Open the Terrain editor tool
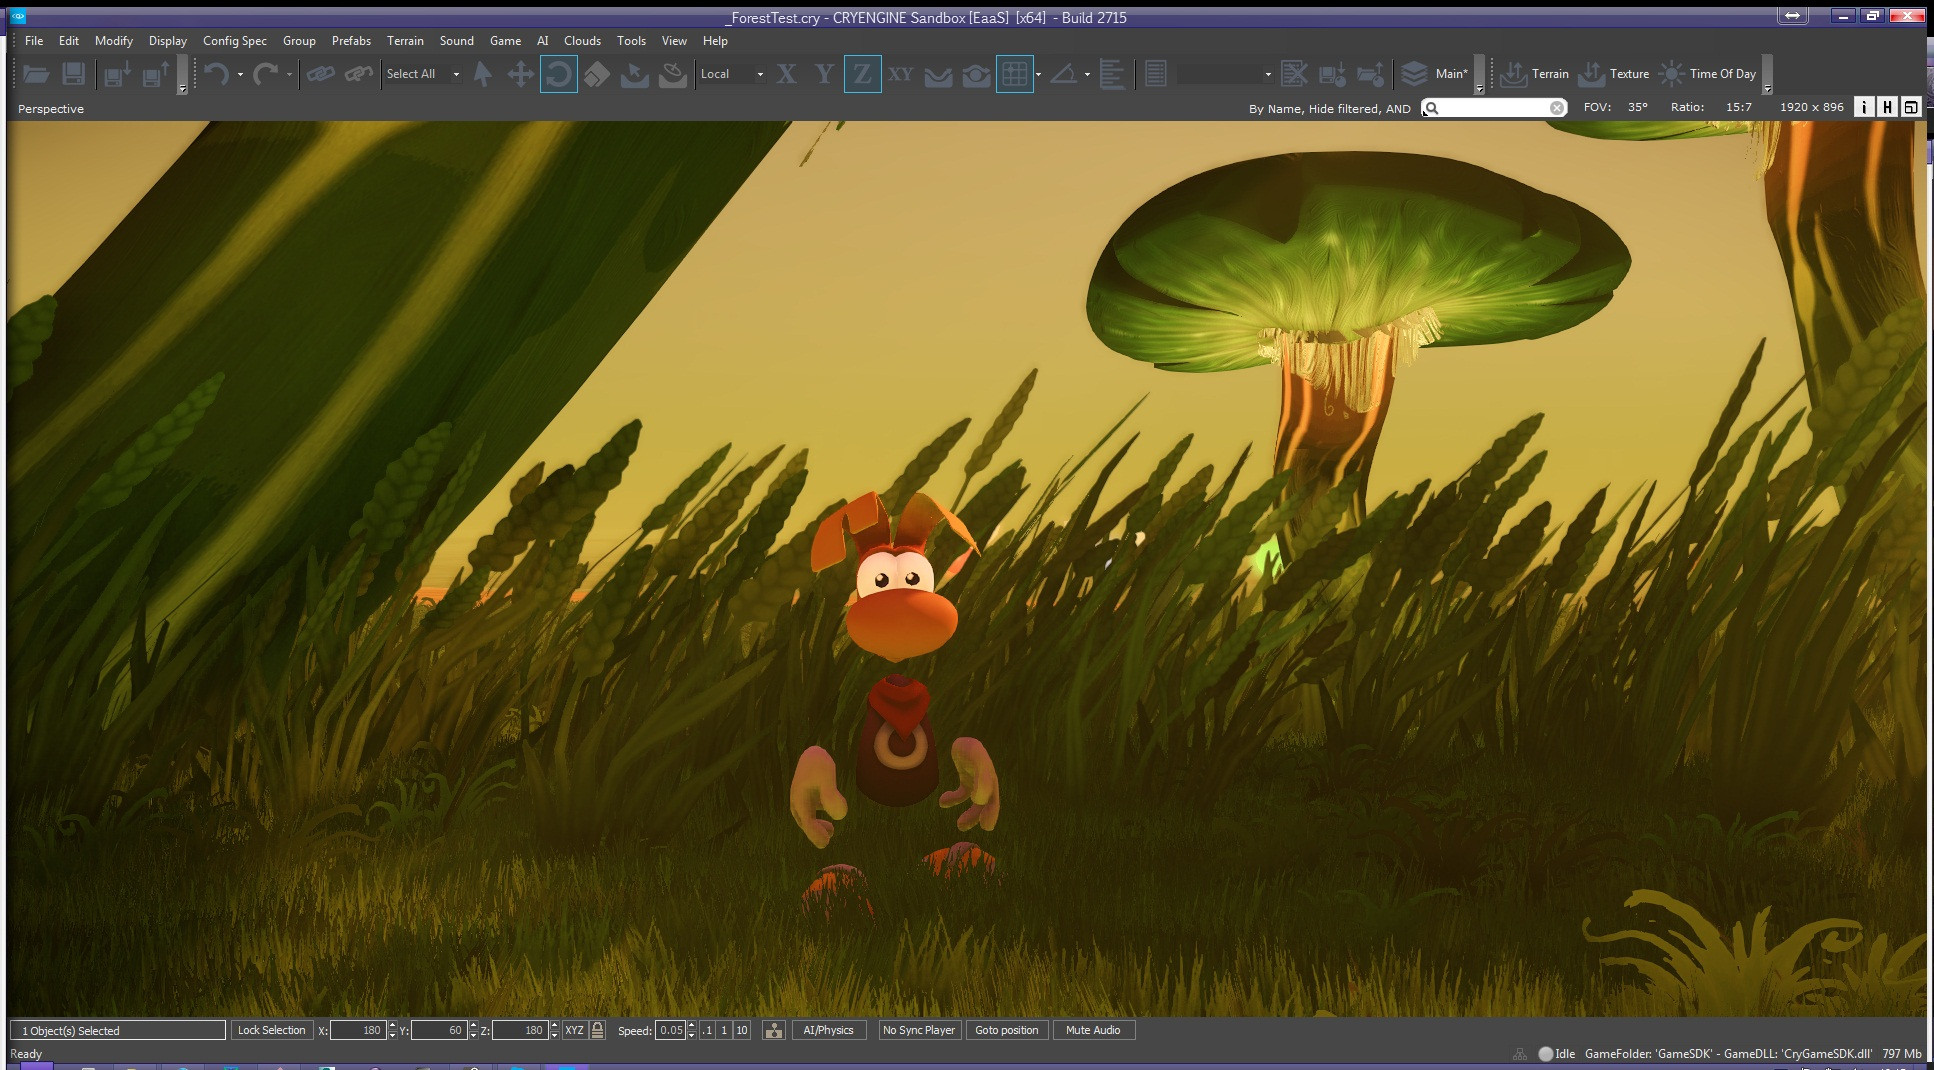Image resolution: width=1934 pixels, height=1070 pixels. 1535,74
